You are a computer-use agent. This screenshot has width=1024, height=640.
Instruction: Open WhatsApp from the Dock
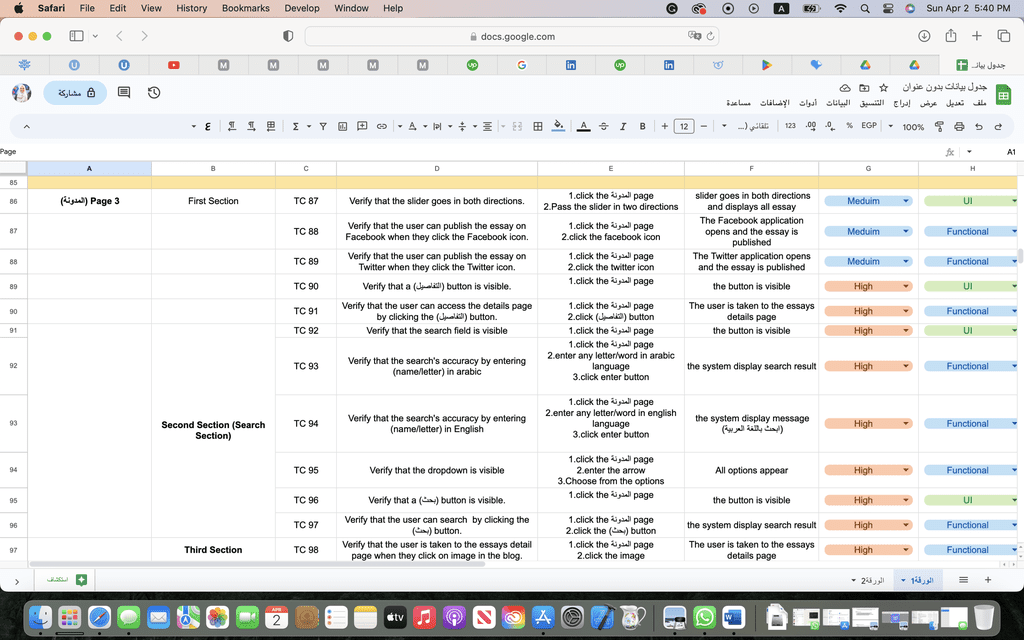pyautogui.click(x=704, y=617)
